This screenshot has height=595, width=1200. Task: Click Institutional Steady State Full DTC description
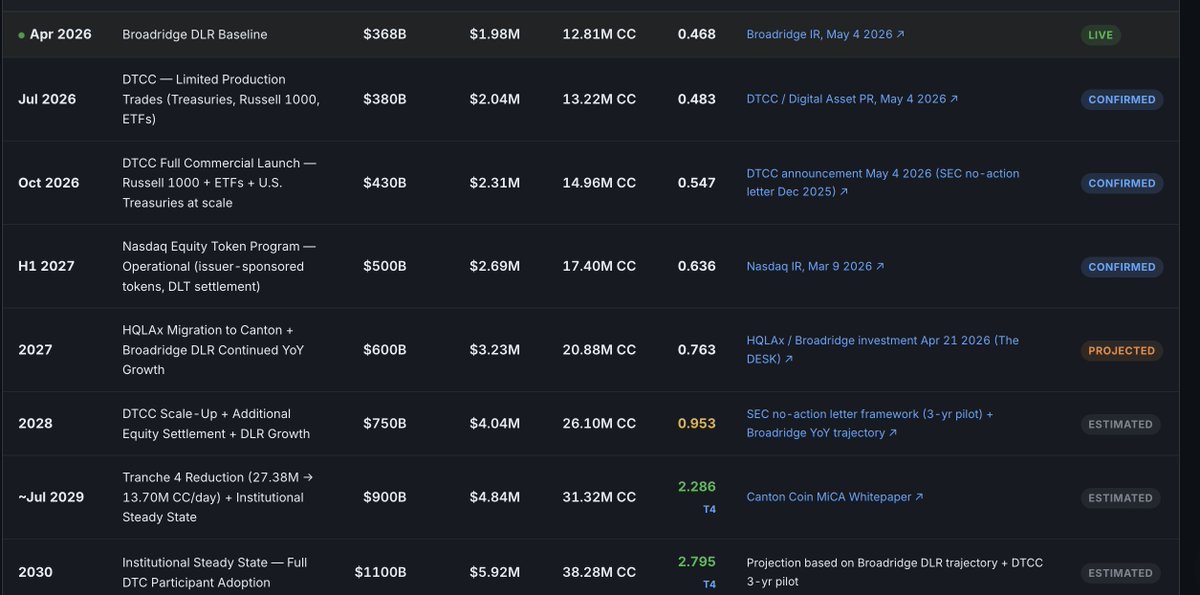click(x=215, y=572)
